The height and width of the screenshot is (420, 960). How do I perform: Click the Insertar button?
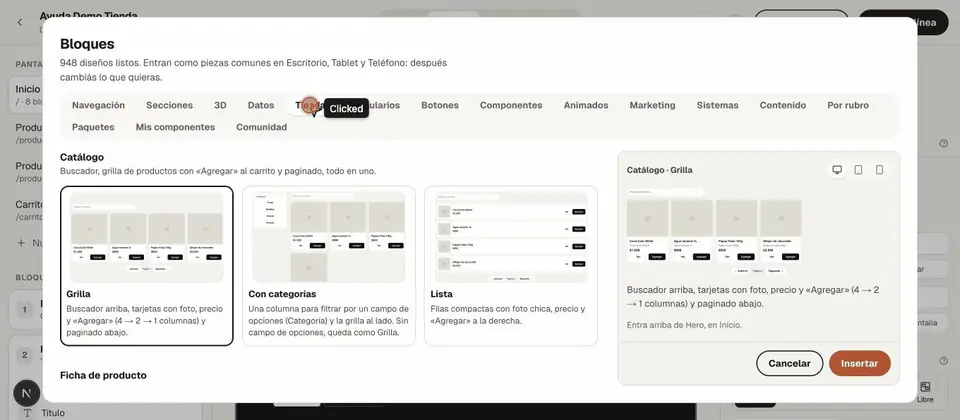(x=860, y=363)
